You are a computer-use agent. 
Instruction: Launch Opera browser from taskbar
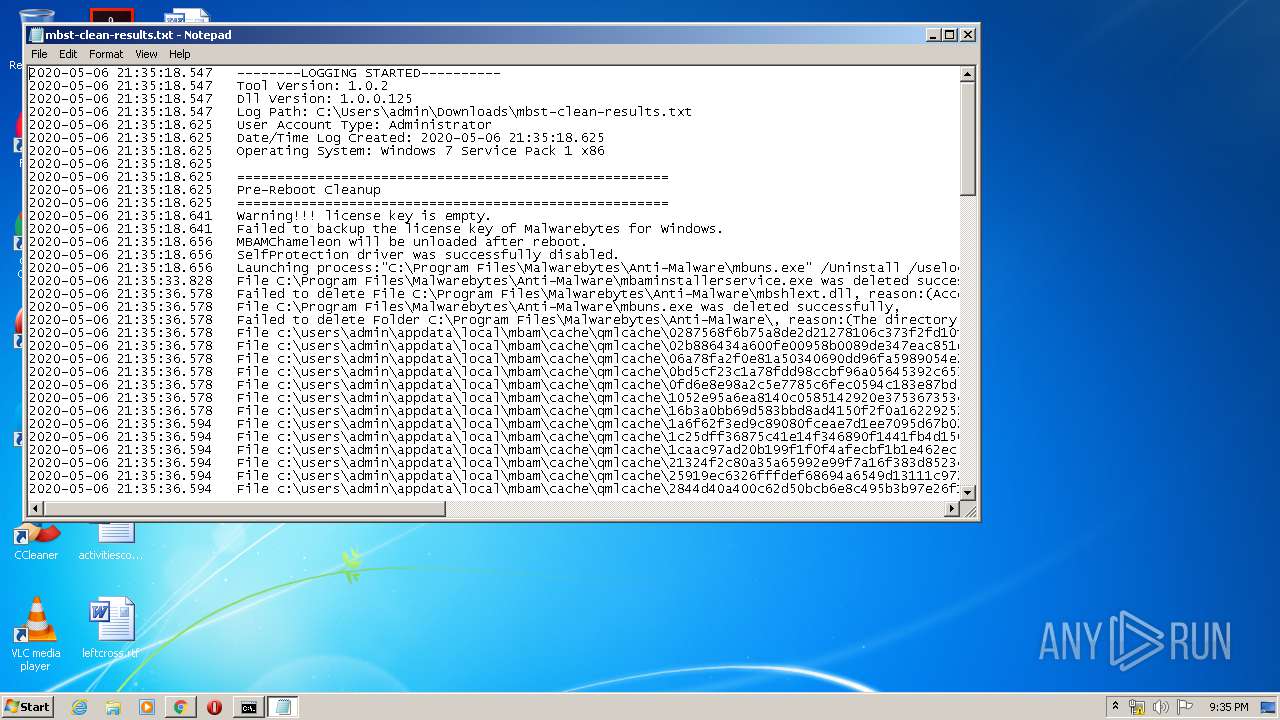[x=214, y=707]
